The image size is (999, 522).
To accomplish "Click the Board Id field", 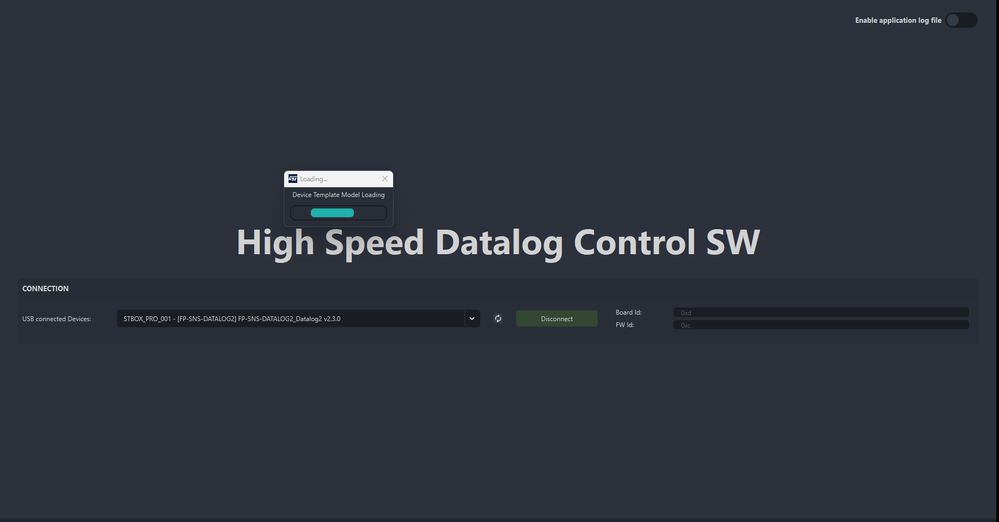I will point(821,312).
